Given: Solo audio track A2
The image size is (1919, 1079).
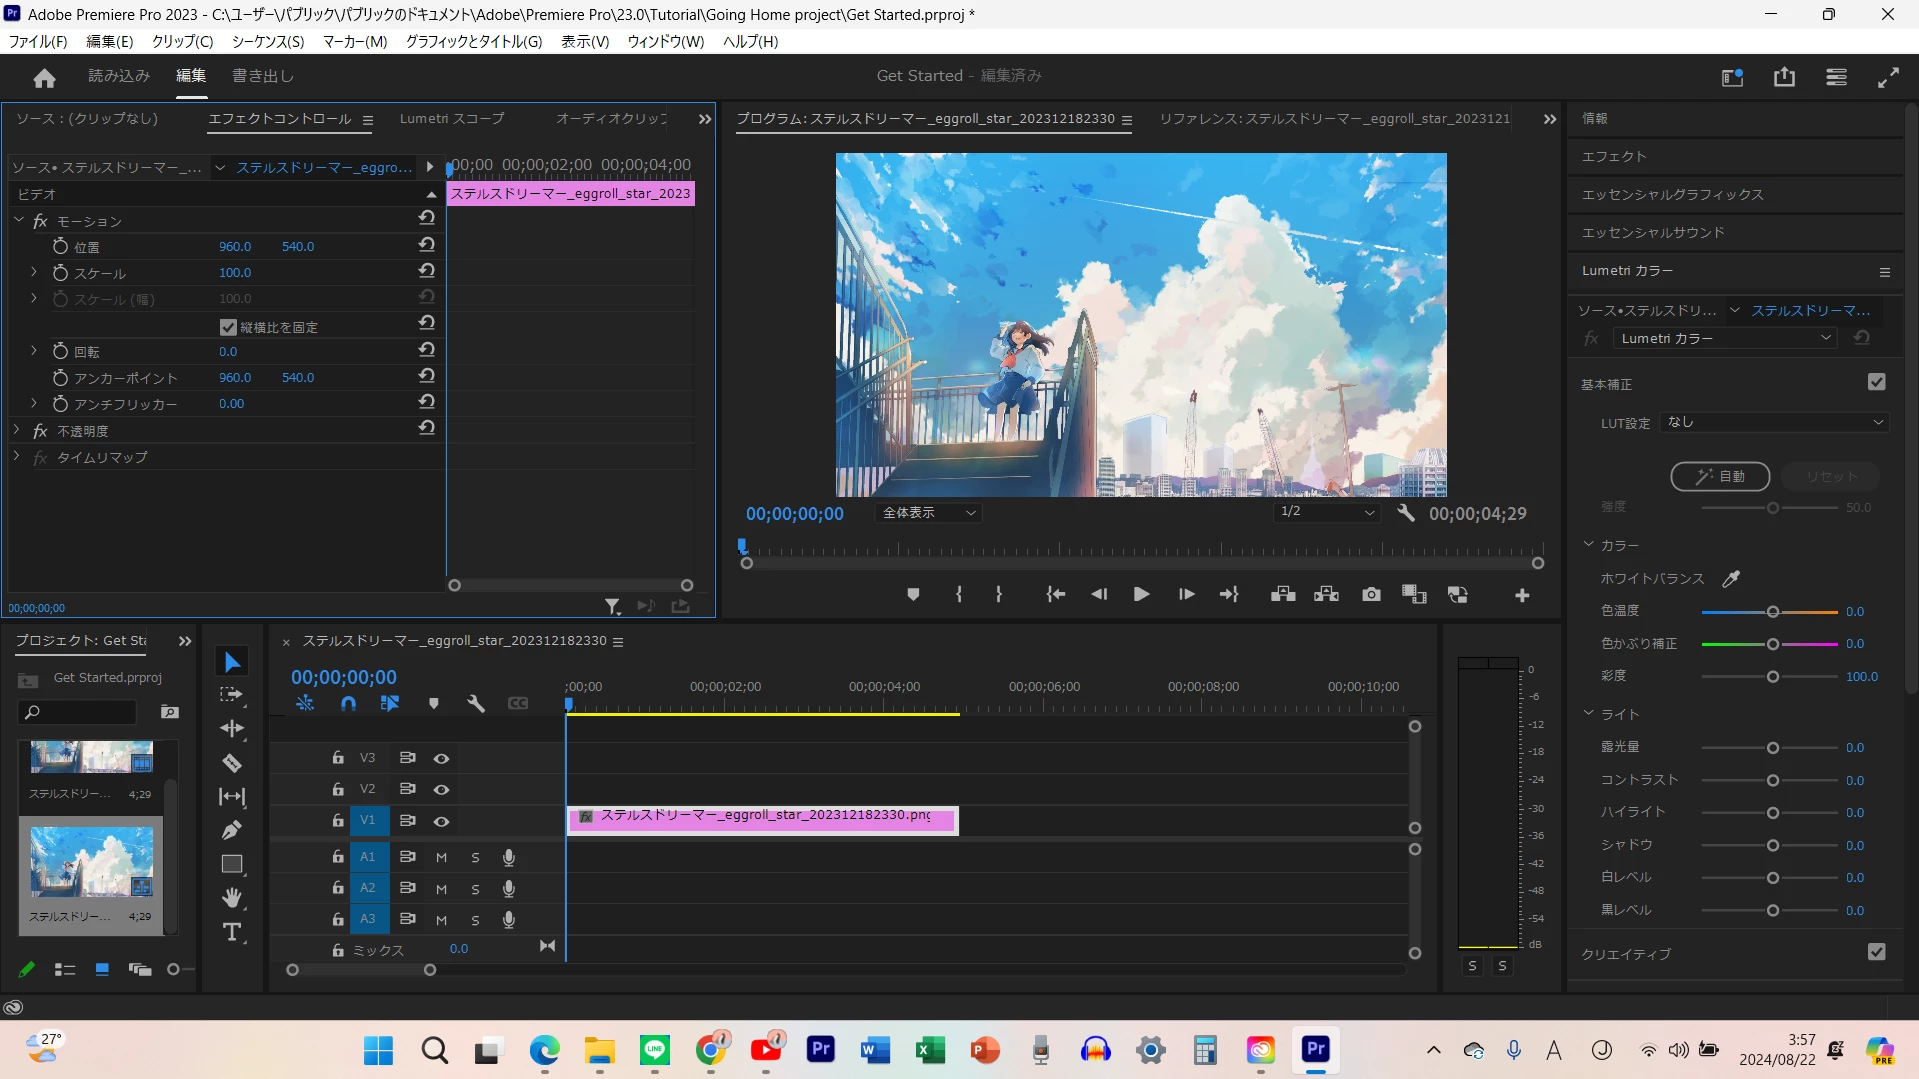Looking at the screenshot, I should 475,889.
